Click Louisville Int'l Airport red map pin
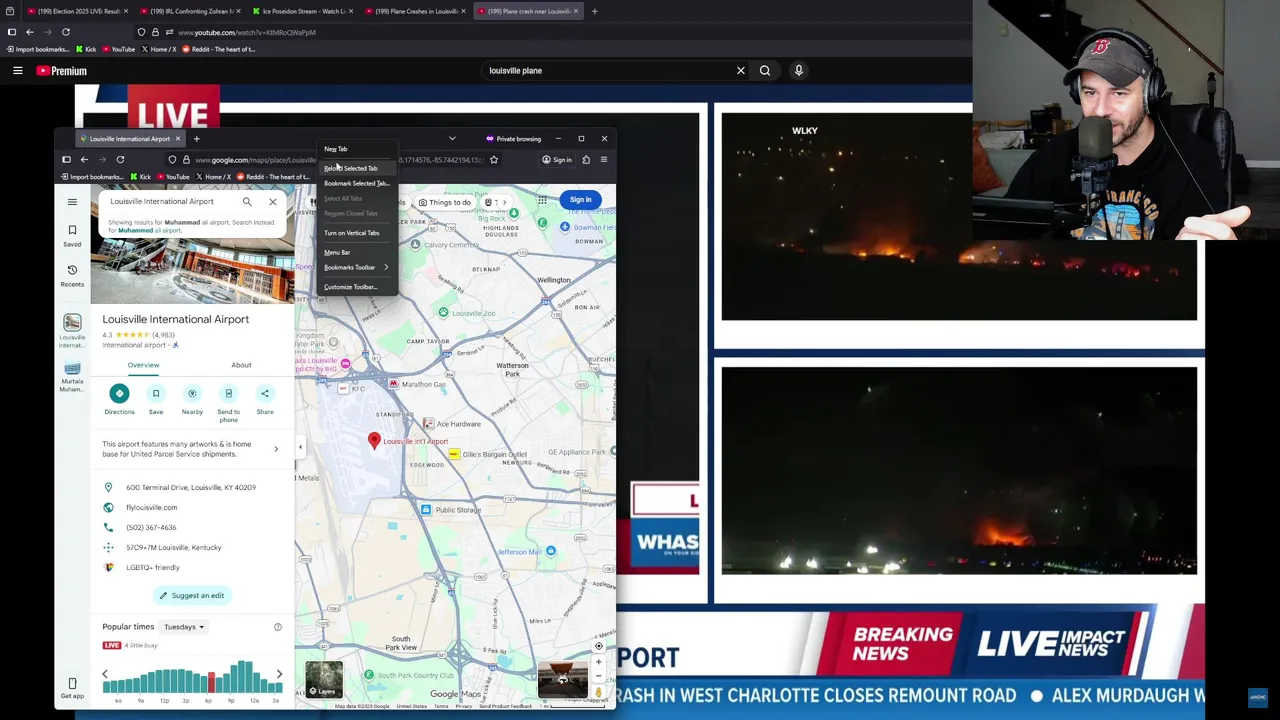The image size is (1280, 720). pos(374,440)
